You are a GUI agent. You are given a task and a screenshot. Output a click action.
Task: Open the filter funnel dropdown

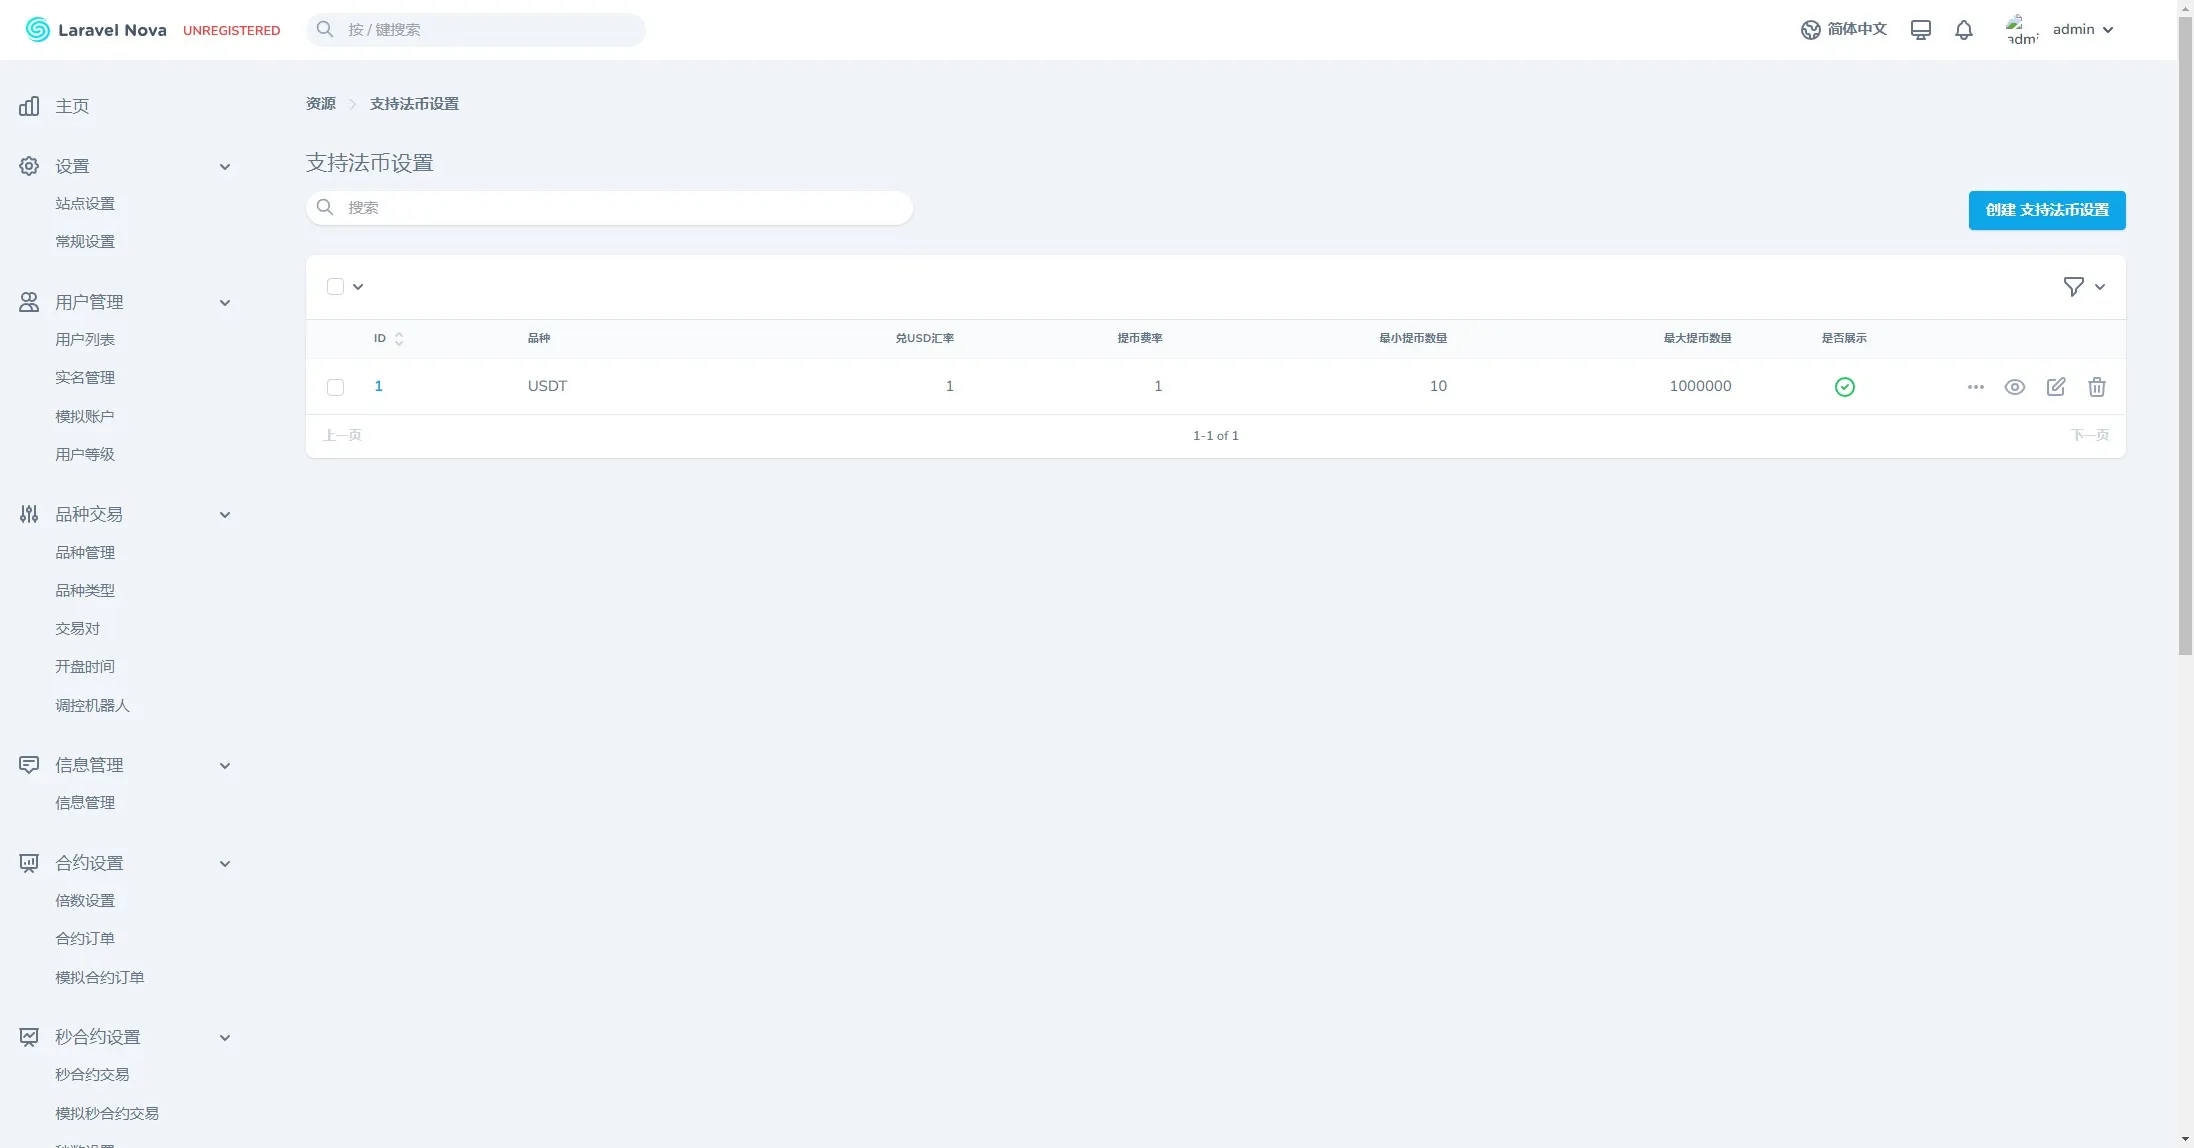click(2083, 287)
